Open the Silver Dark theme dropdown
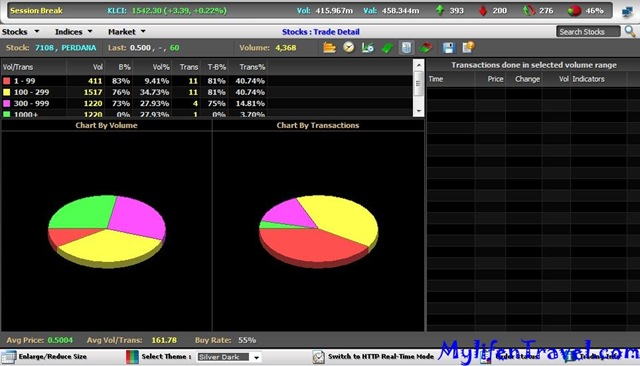The width and height of the screenshot is (640, 366). (229, 357)
